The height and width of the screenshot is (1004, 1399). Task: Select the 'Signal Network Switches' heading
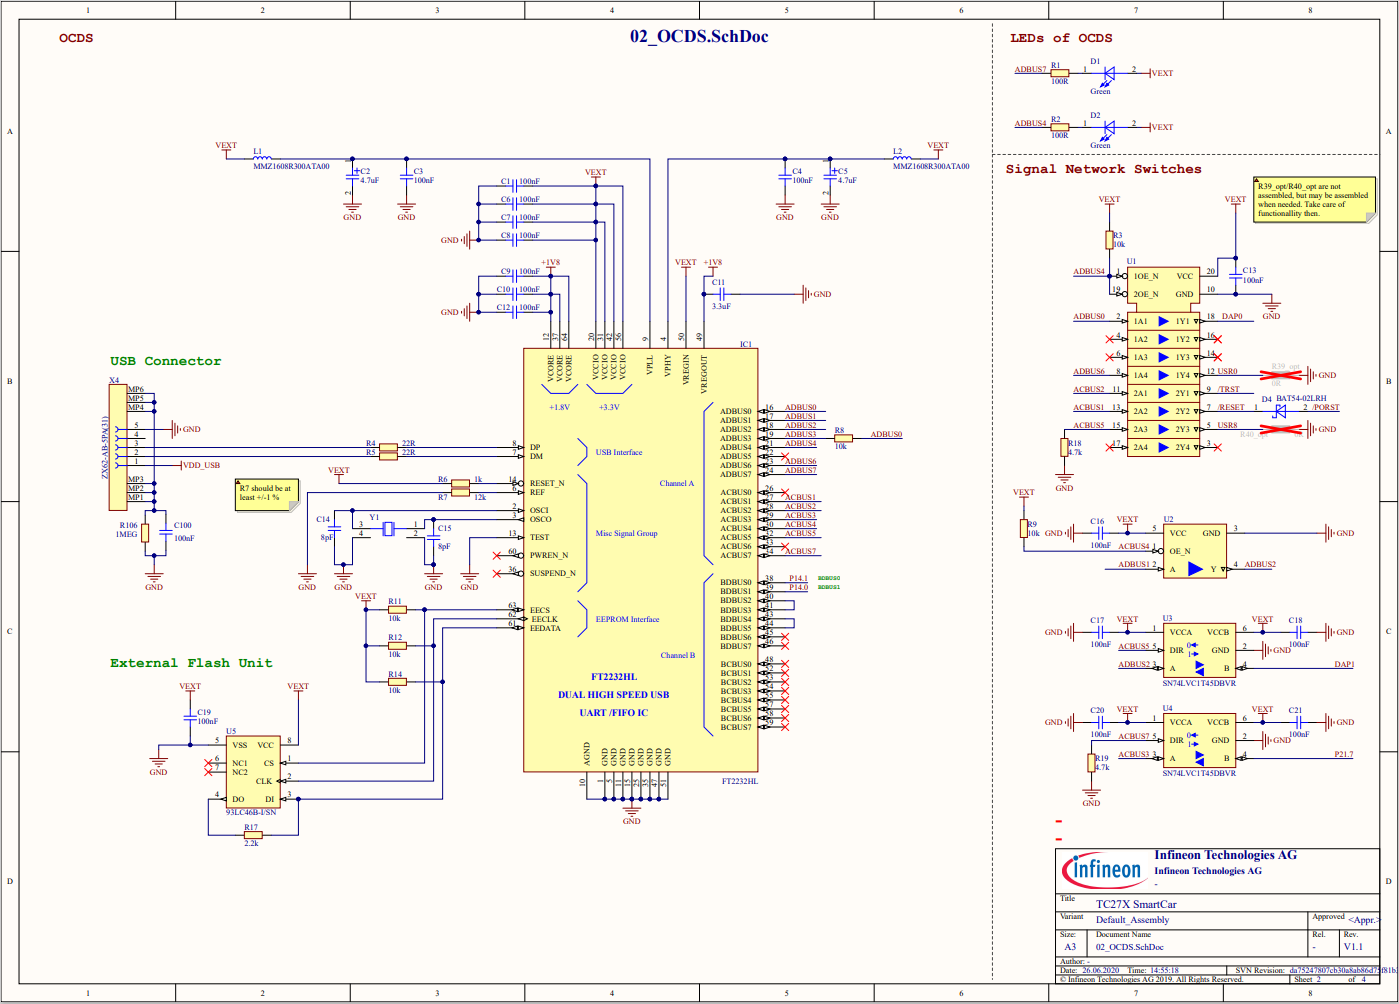tap(1103, 170)
